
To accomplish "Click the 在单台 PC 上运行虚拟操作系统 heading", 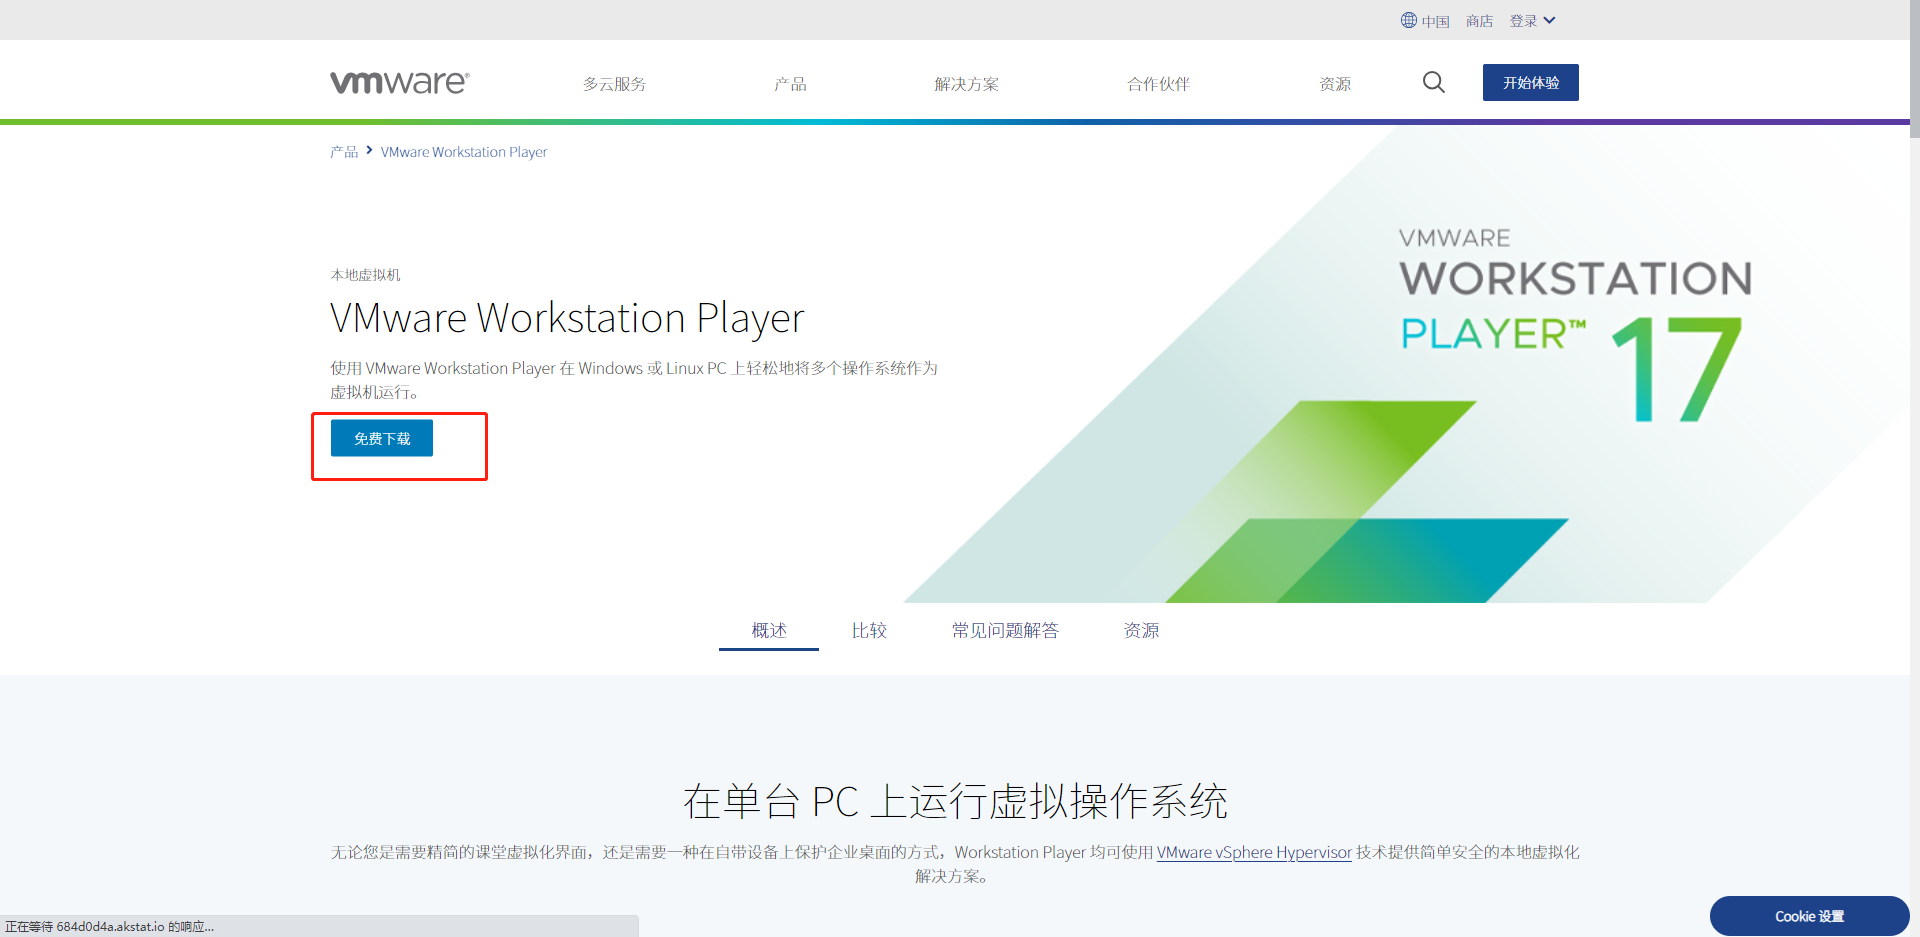I will coord(955,801).
